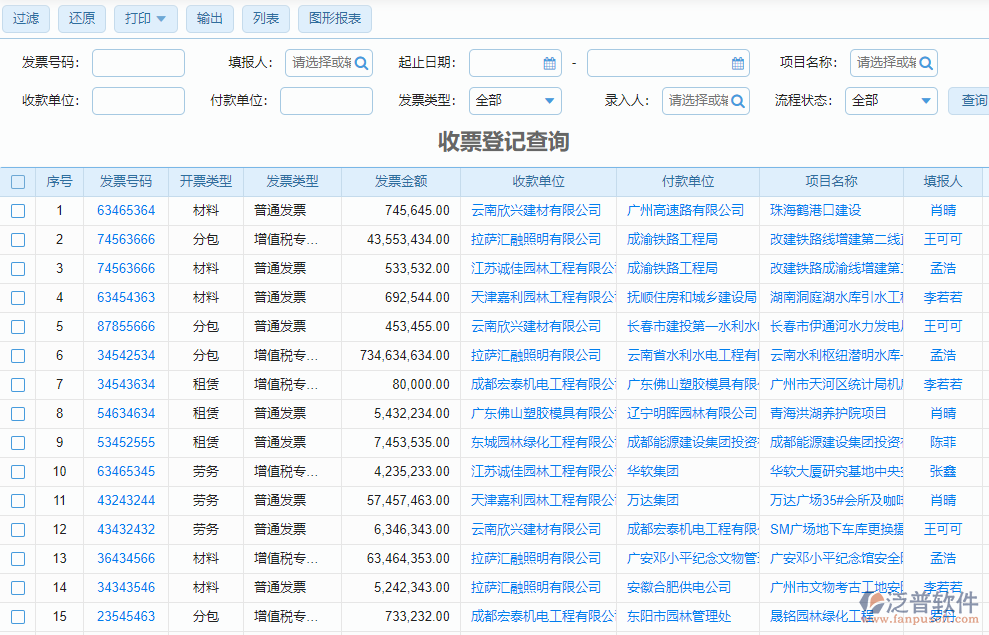
Task: Click the 查询 search button
Action: [975, 100]
